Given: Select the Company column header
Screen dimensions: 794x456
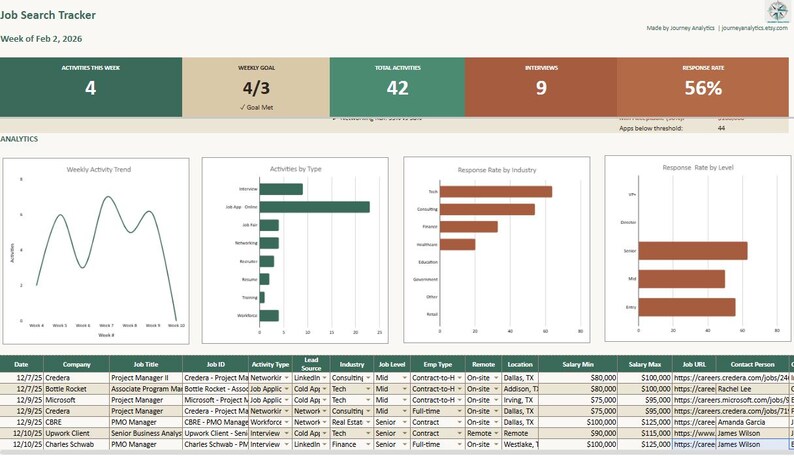Looking at the screenshot, I should (x=76, y=364).
